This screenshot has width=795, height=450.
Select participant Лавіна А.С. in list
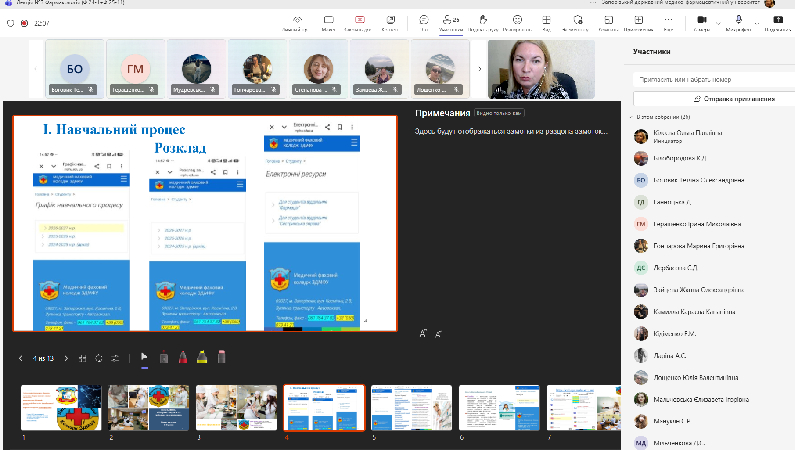(x=710, y=355)
